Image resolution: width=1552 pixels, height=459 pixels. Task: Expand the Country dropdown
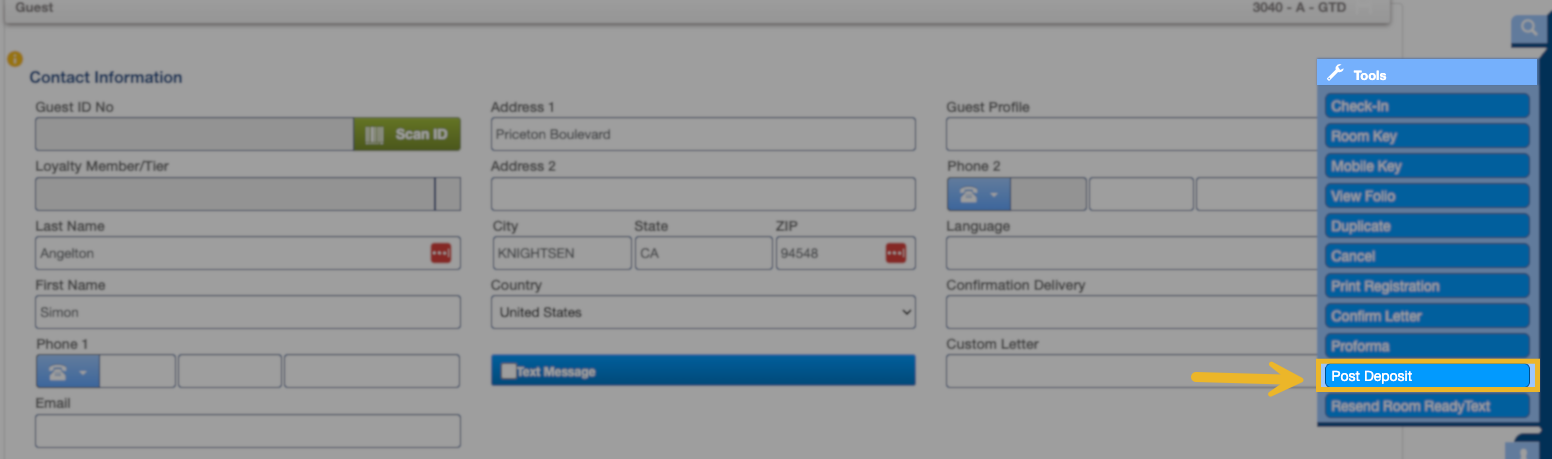[x=703, y=312]
